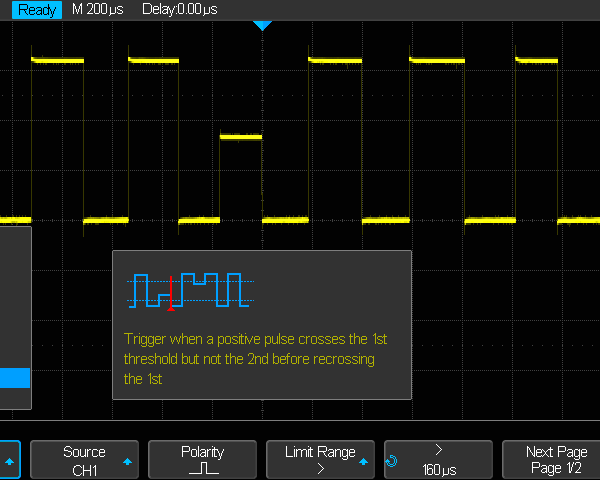Click the Ready status indicator
This screenshot has height=480, width=600.
click(34, 9)
